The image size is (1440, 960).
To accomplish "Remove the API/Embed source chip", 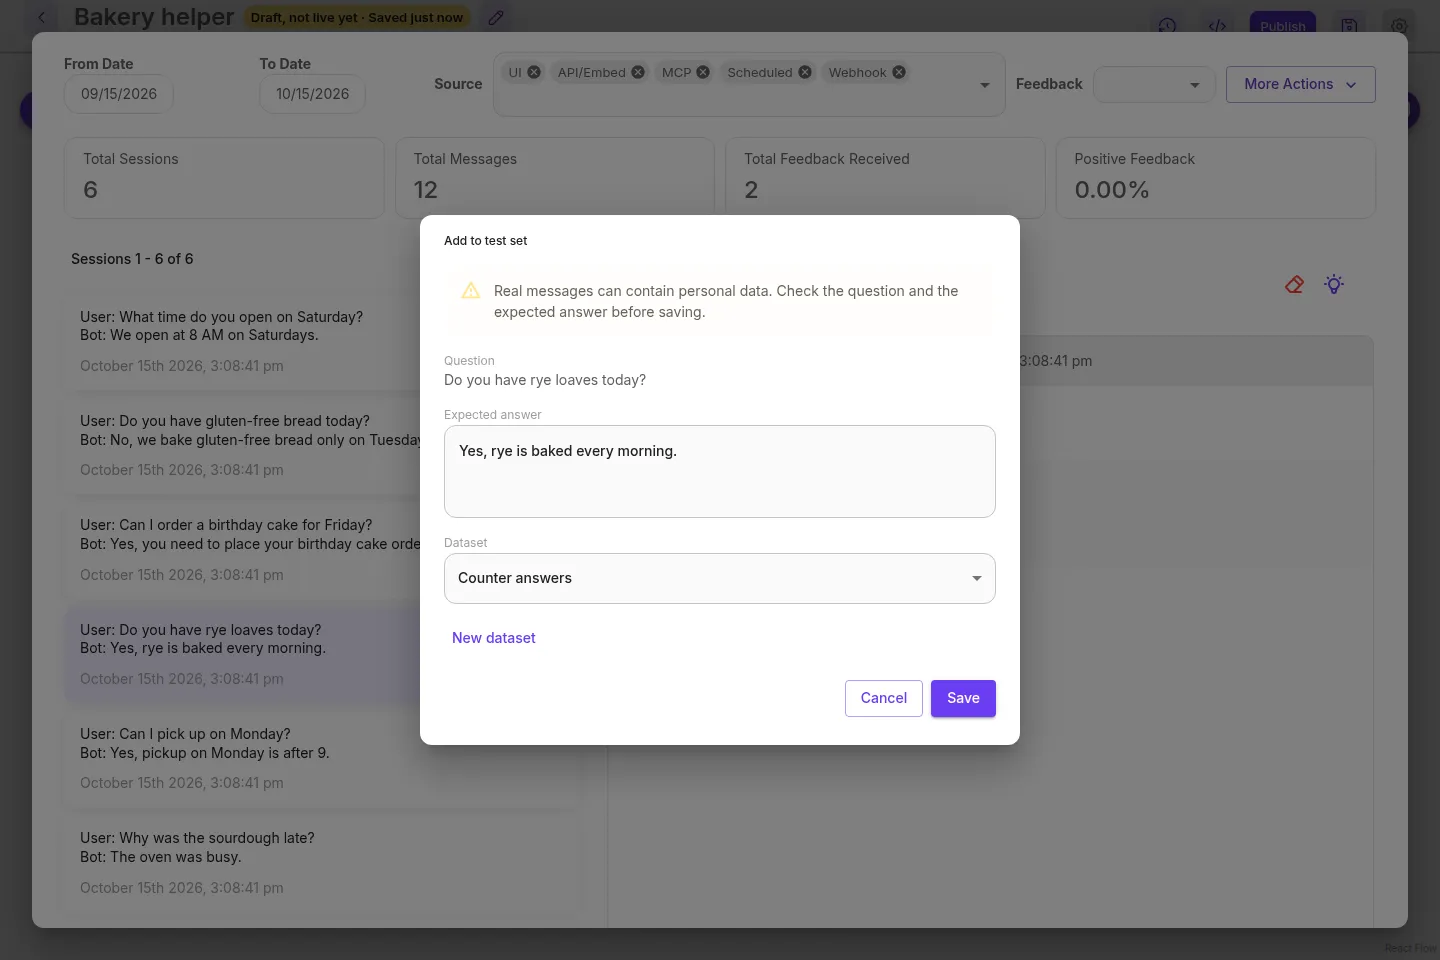I will coord(638,72).
